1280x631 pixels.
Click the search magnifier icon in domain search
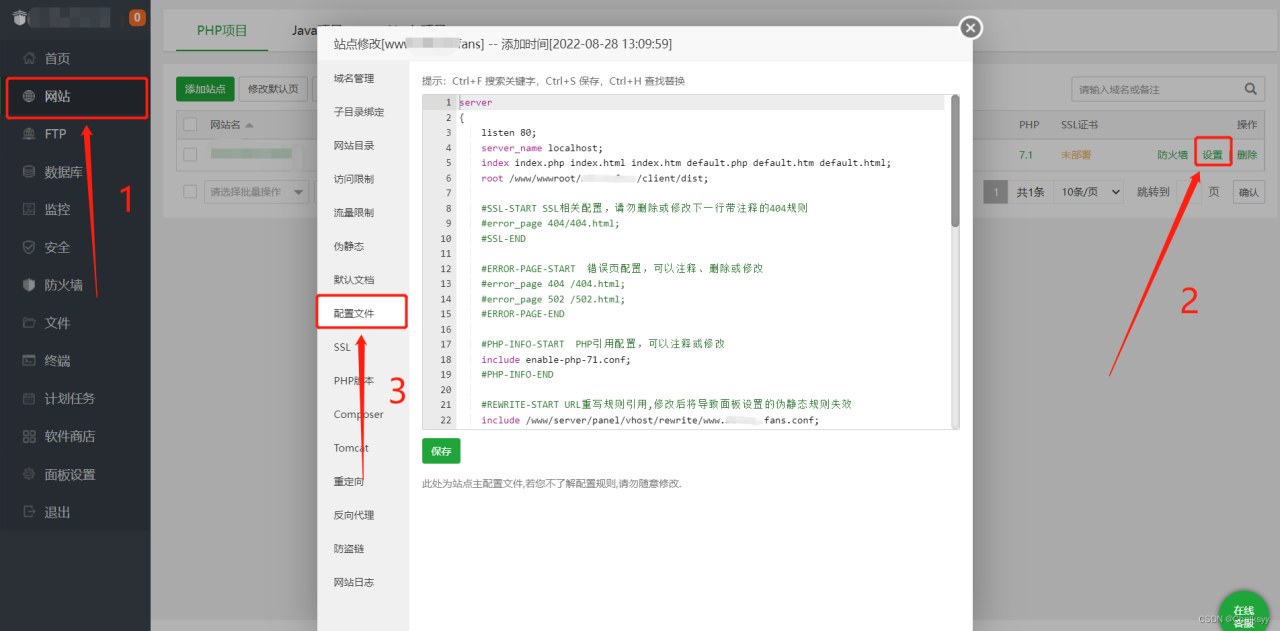pos(1250,89)
